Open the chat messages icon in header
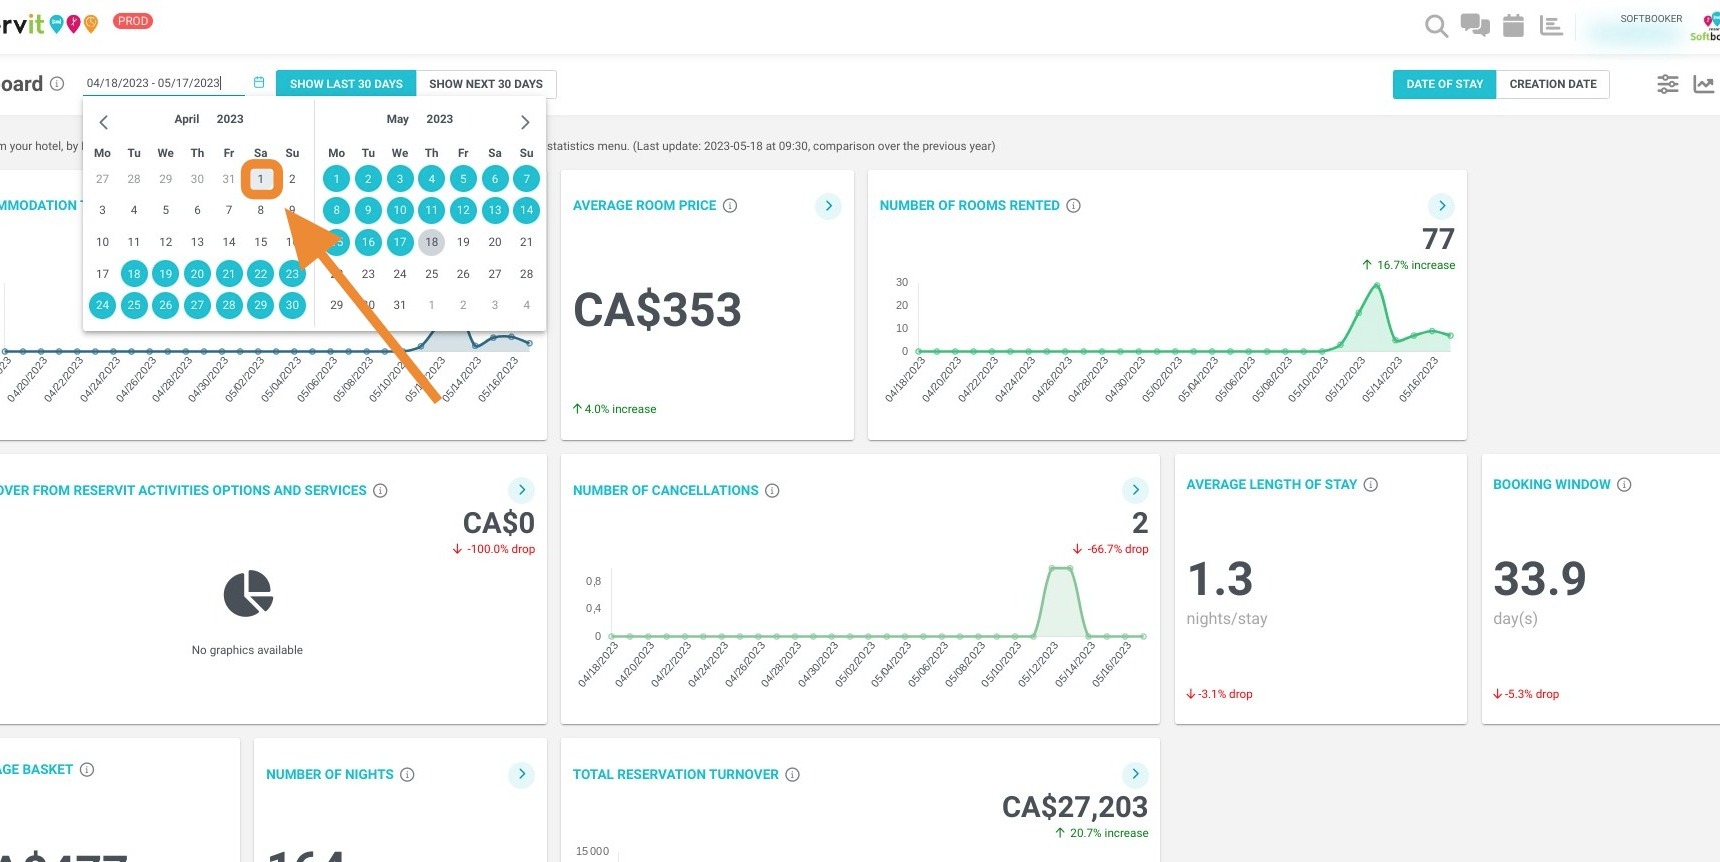The width and height of the screenshot is (1720, 862). point(1475,25)
